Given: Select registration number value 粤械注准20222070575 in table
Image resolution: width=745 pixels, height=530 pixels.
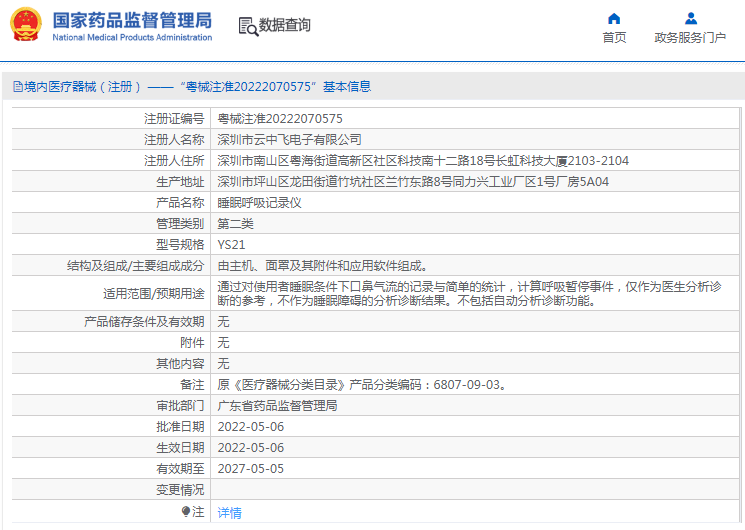Looking at the screenshot, I should pyautogui.click(x=280, y=119).
